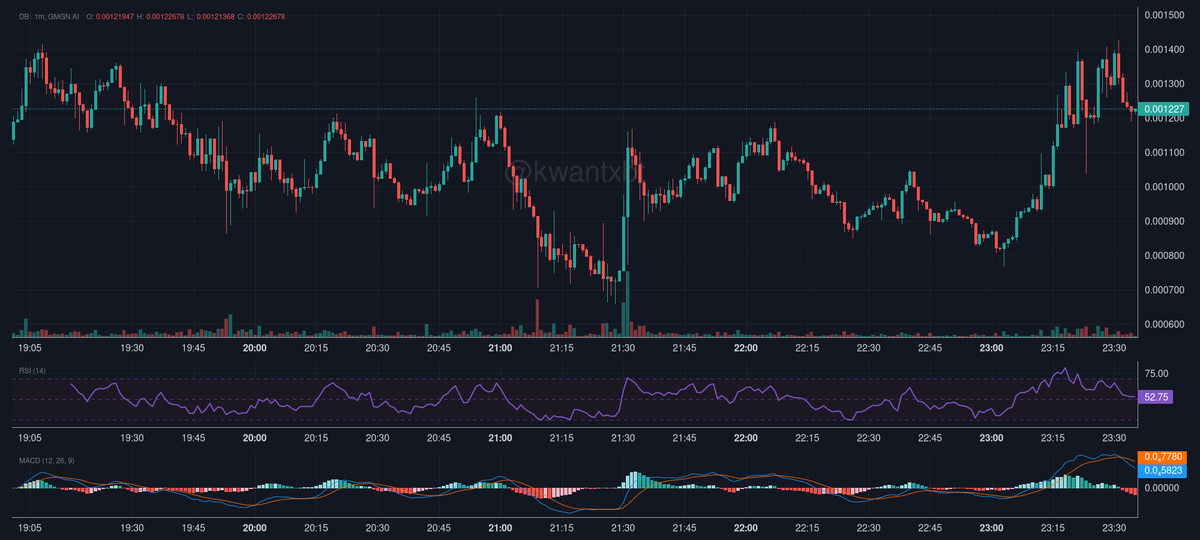Screen dimensions: 1200x540
Task: Click the 75.00 level on RSI axis
Action: click(1158, 373)
